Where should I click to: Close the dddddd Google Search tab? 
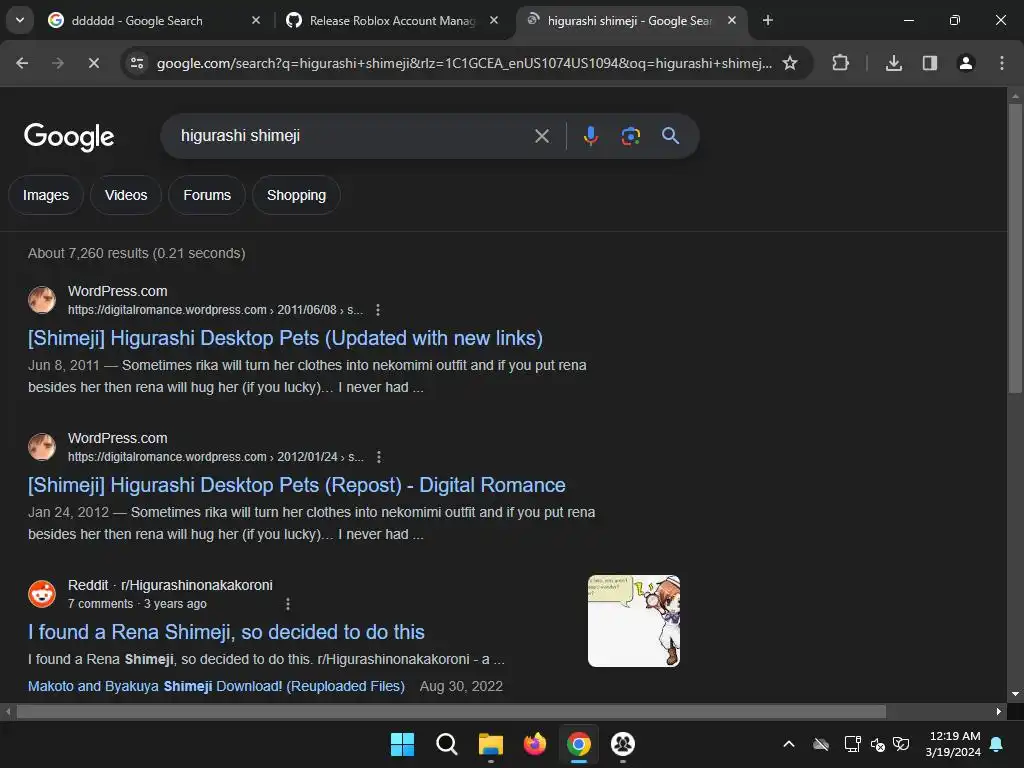(x=256, y=20)
